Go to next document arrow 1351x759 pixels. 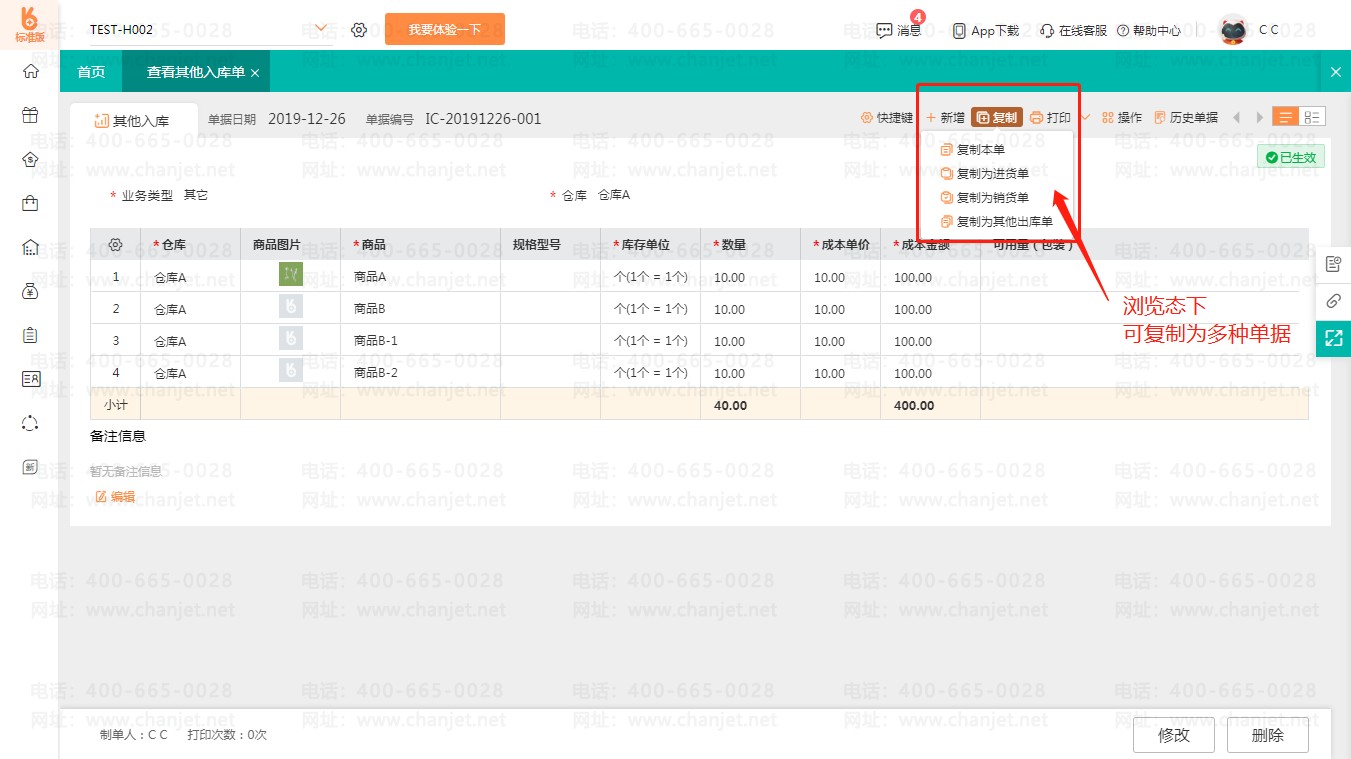1259,118
